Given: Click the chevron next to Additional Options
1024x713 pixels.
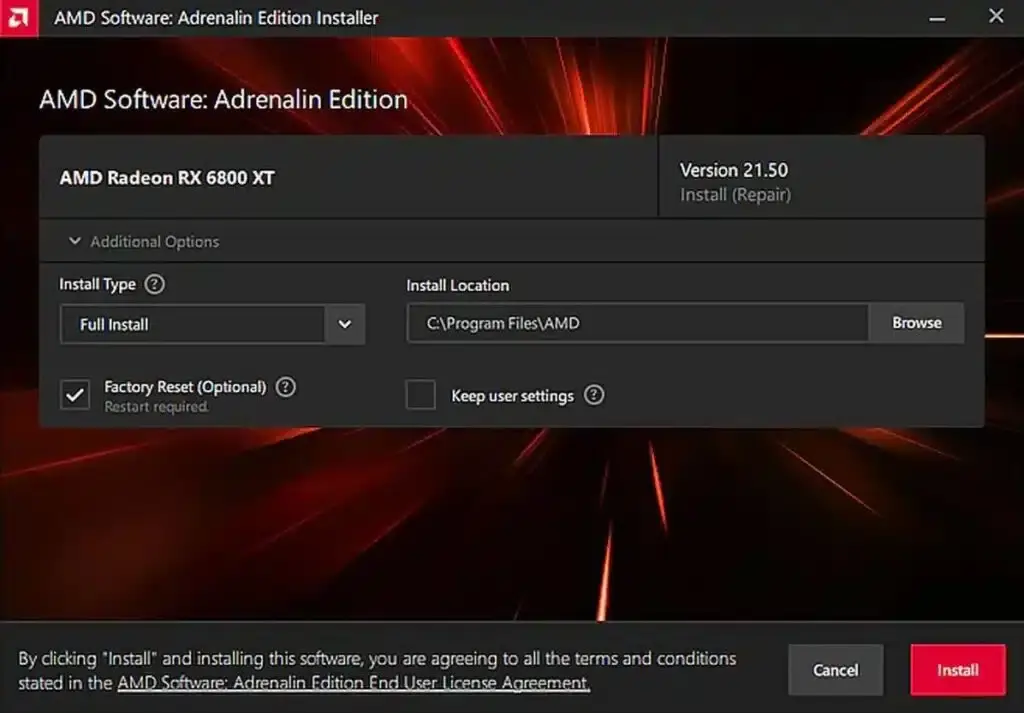Looking at the screenshot, I should coord(75,241).
